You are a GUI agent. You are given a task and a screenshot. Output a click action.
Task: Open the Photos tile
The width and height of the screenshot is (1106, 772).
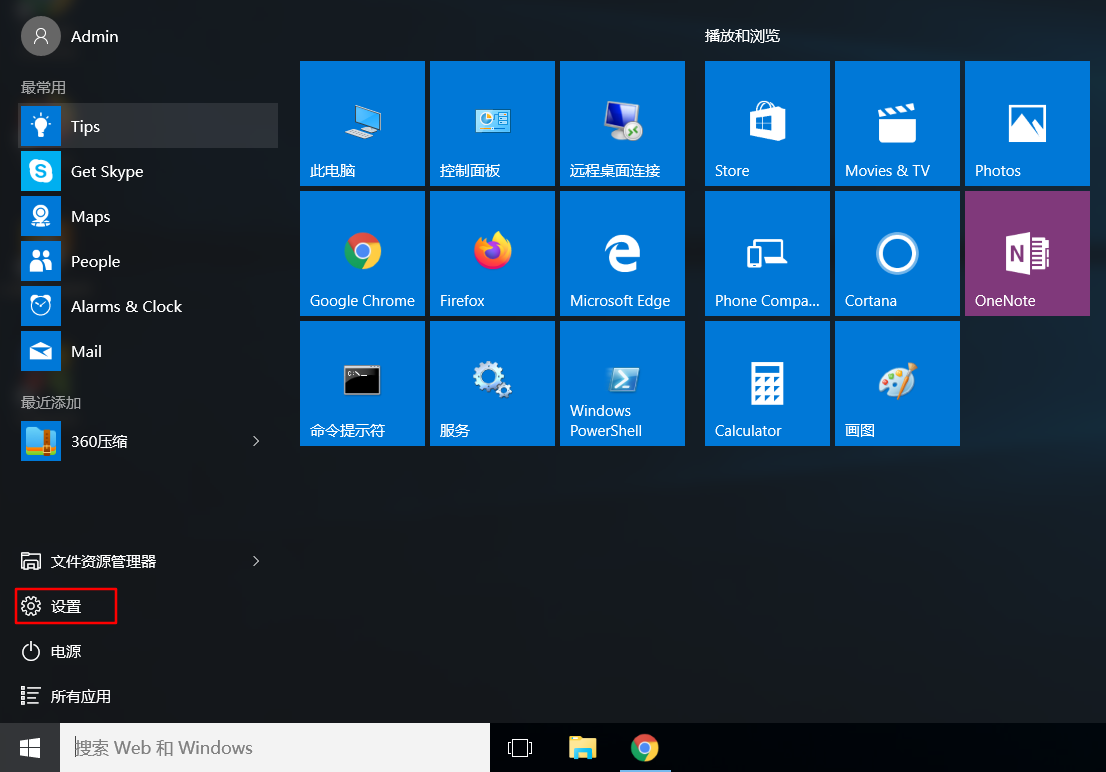click(1027, 123)
